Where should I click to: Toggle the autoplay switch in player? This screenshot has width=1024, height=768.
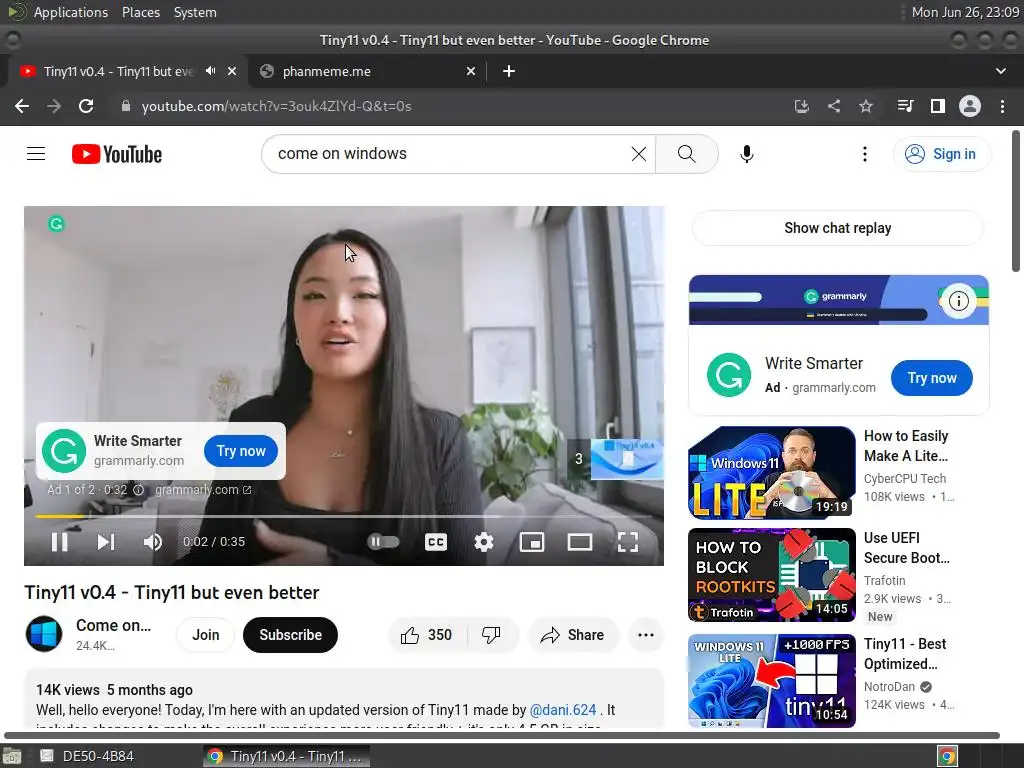tap(383, 541)
